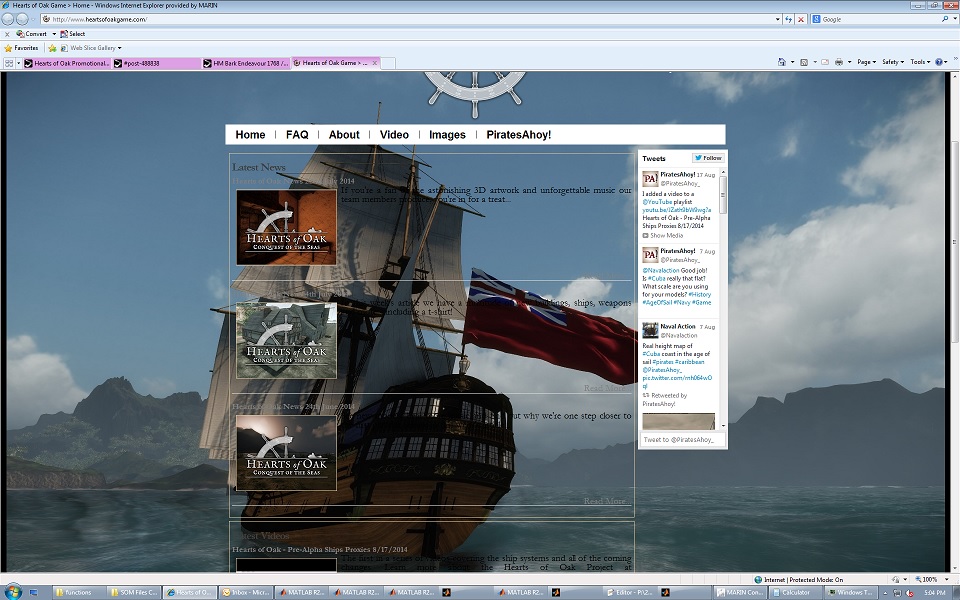The height and width of the screenshot is (600, 960).
Task: Click the Protected Mode status bar entry
Action: point(798,579)
